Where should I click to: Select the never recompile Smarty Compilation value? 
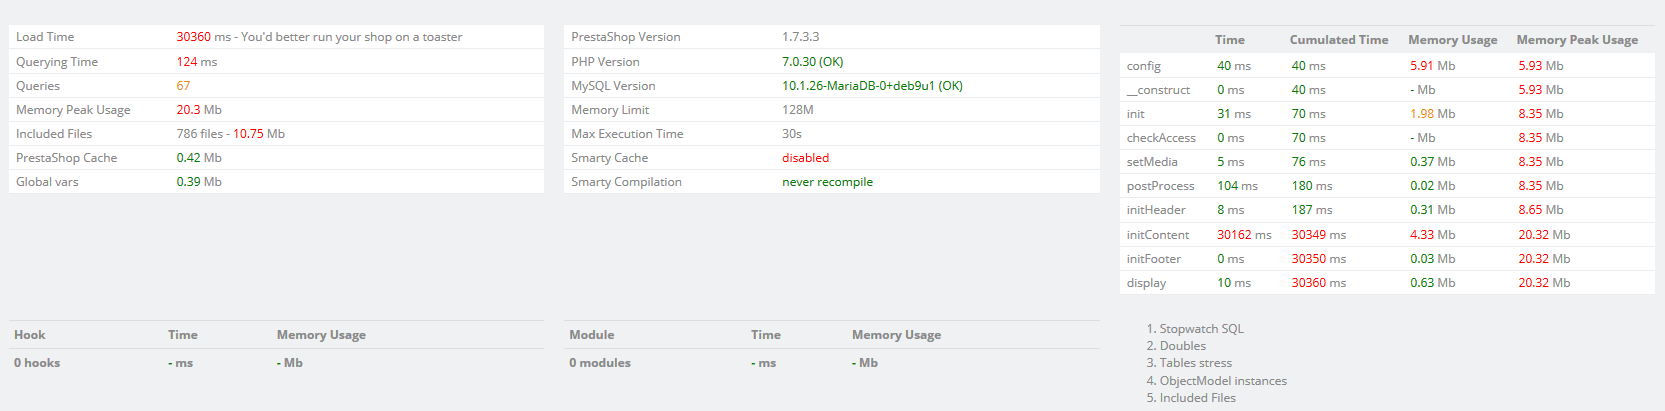coord(827,182)
